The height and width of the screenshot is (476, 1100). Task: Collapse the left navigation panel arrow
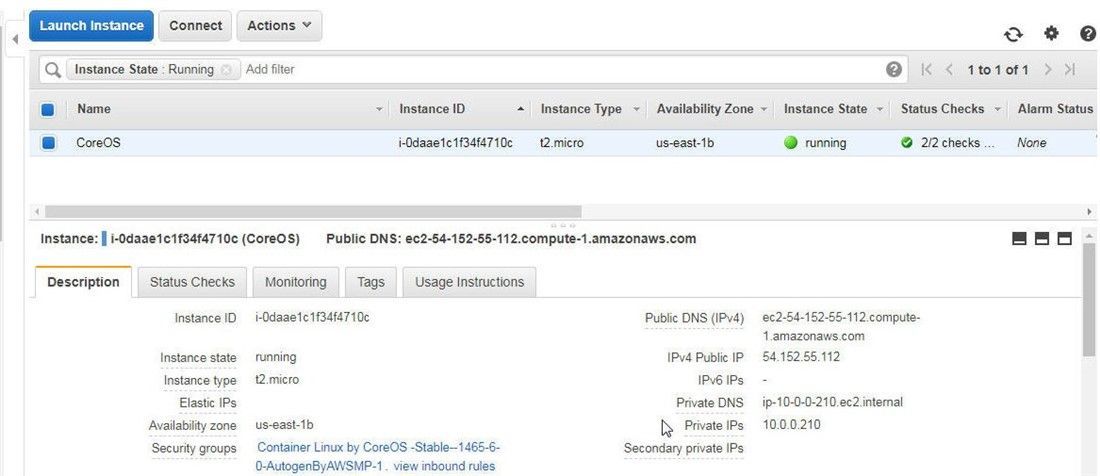[x=15, y=39]
